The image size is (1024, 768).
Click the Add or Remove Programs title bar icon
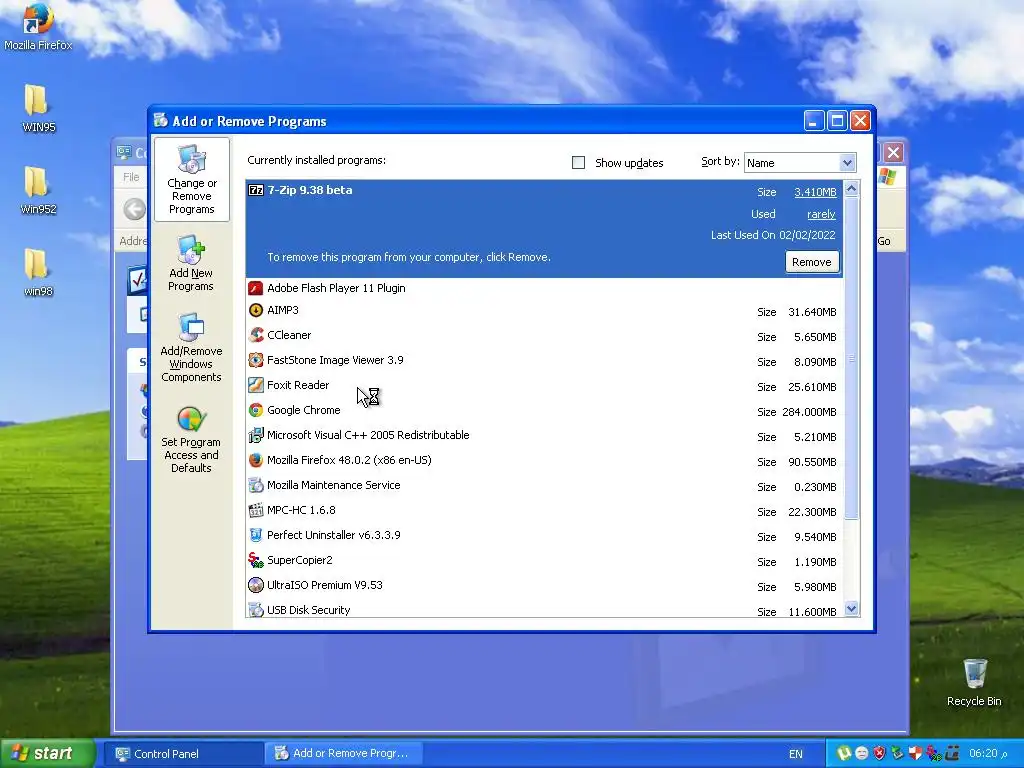[161, 121]
